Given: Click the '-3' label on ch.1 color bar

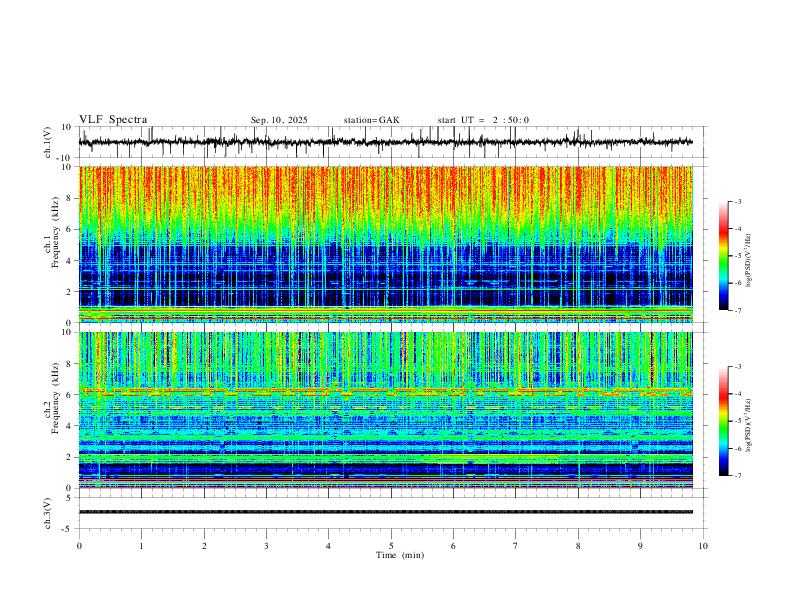Looking at the screenshot, I should point(737,201).
